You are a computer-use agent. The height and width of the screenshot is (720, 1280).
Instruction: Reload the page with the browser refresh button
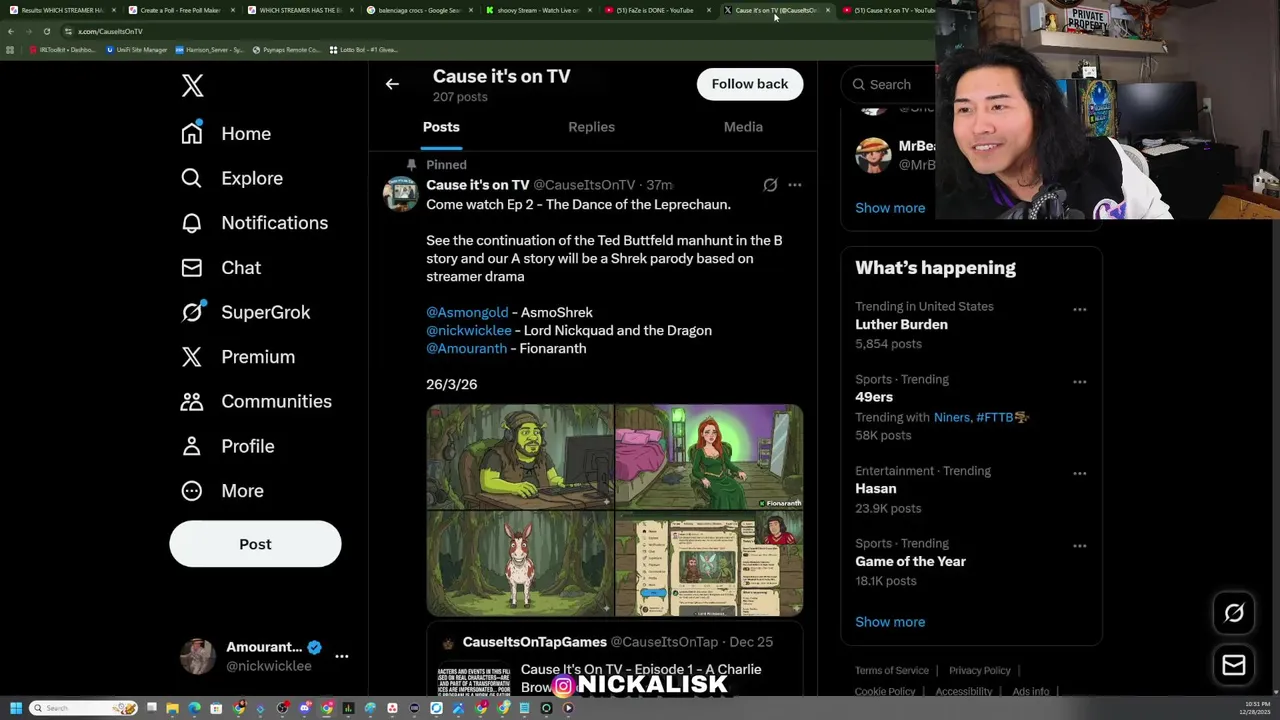click(x=46, y=31)
